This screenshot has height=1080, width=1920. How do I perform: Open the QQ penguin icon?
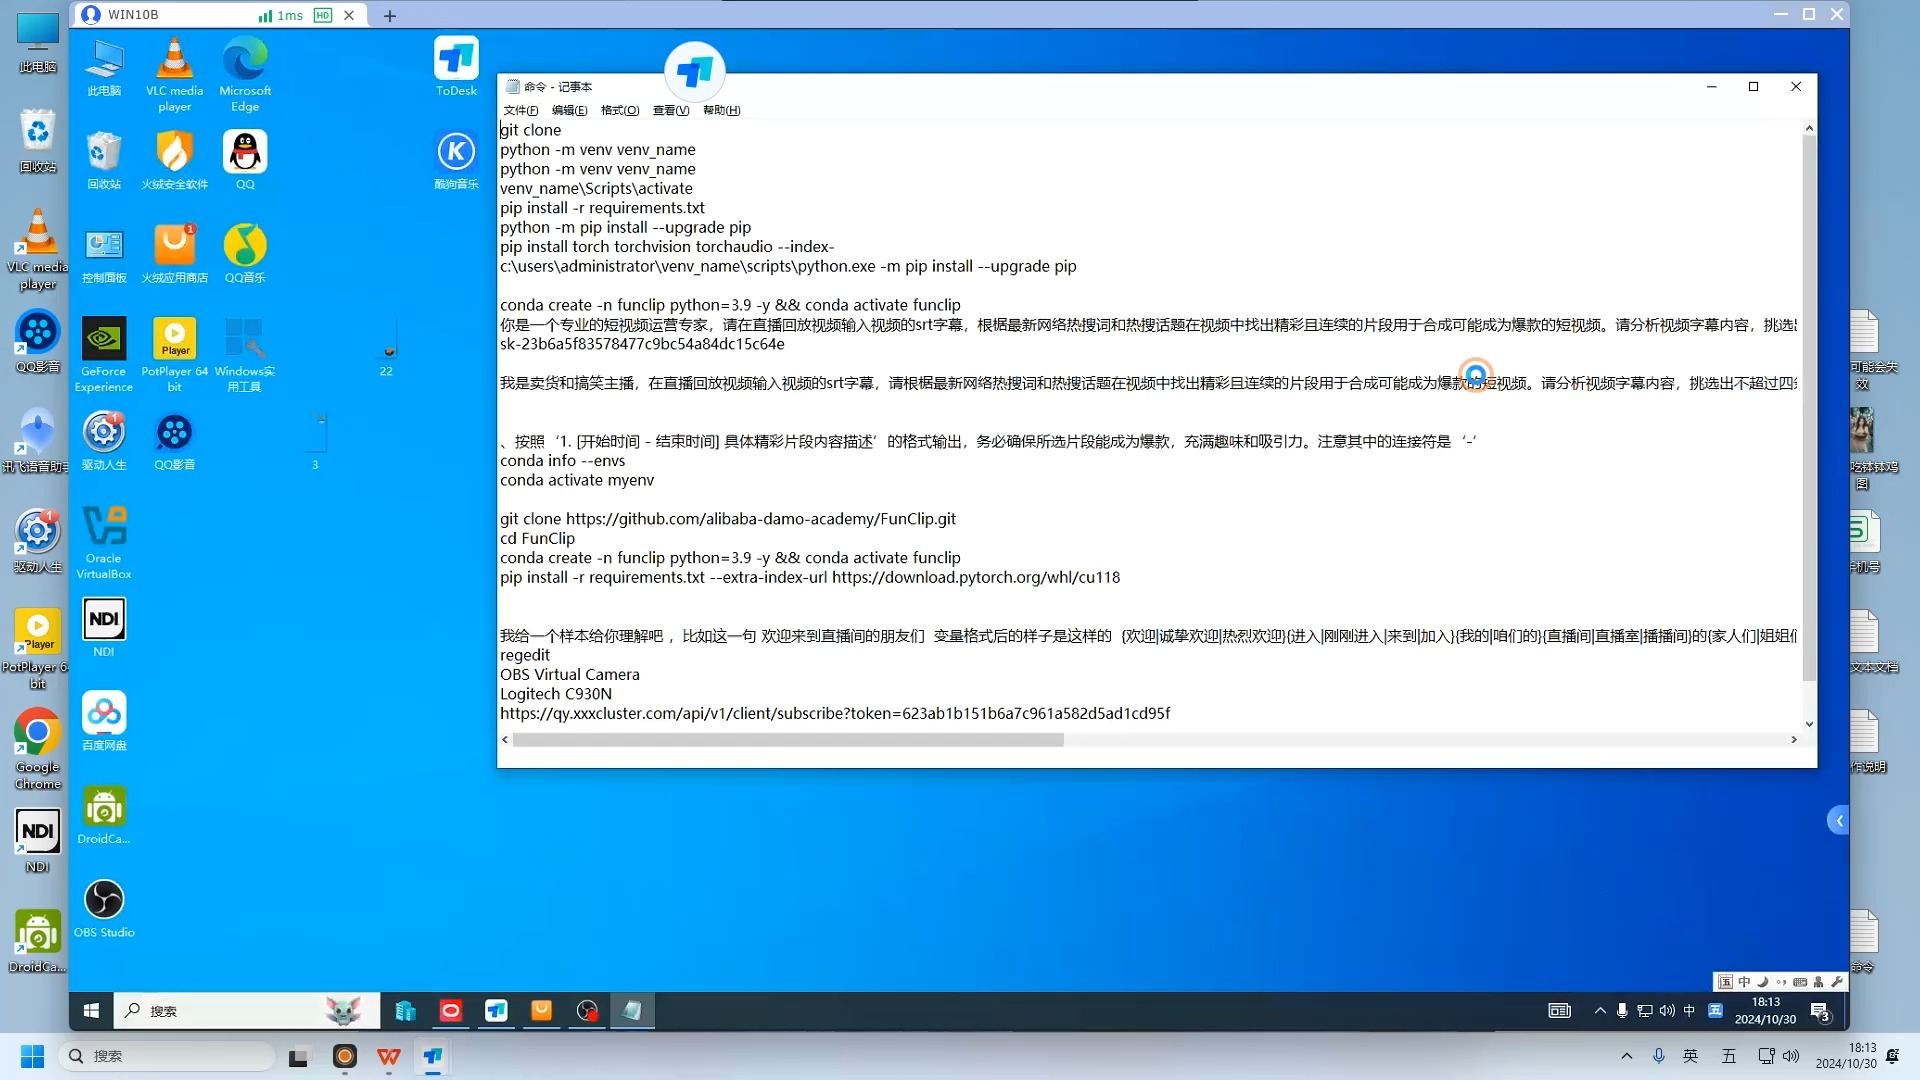245,160
